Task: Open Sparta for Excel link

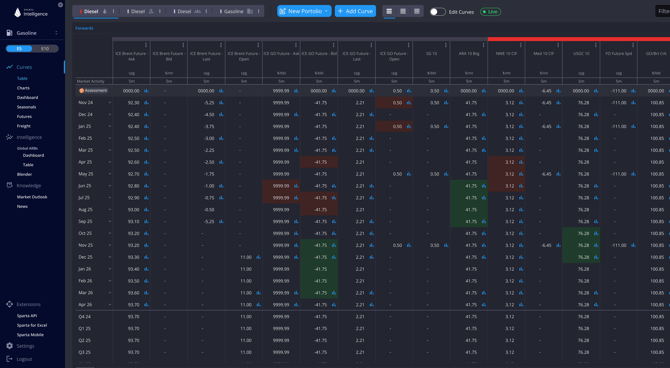Action: tap(32, 325)
